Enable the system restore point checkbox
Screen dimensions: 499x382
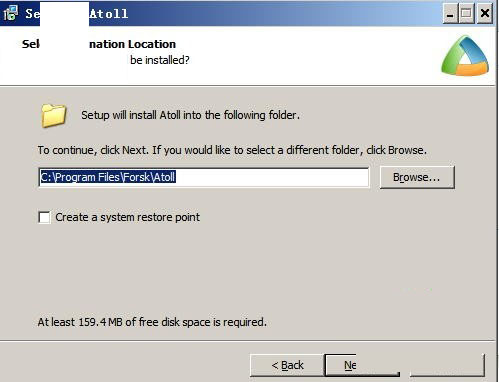click(44, 217)
